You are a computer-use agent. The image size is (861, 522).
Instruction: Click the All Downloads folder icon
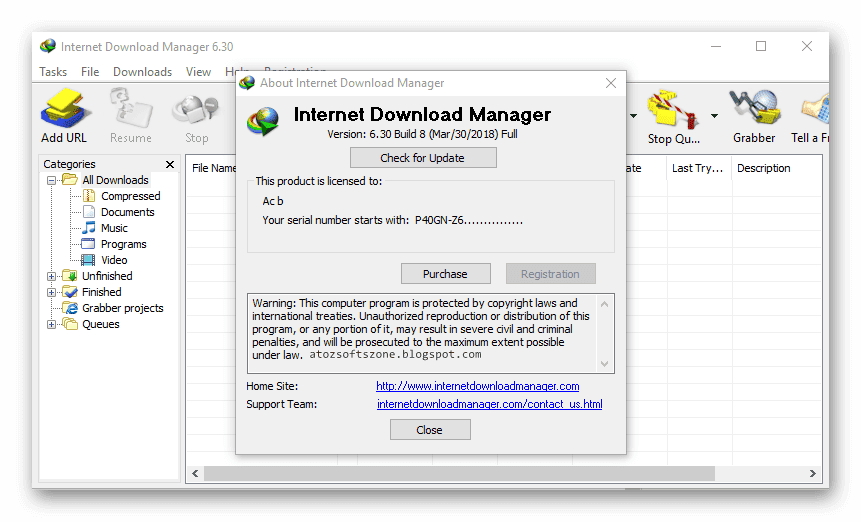70,179
